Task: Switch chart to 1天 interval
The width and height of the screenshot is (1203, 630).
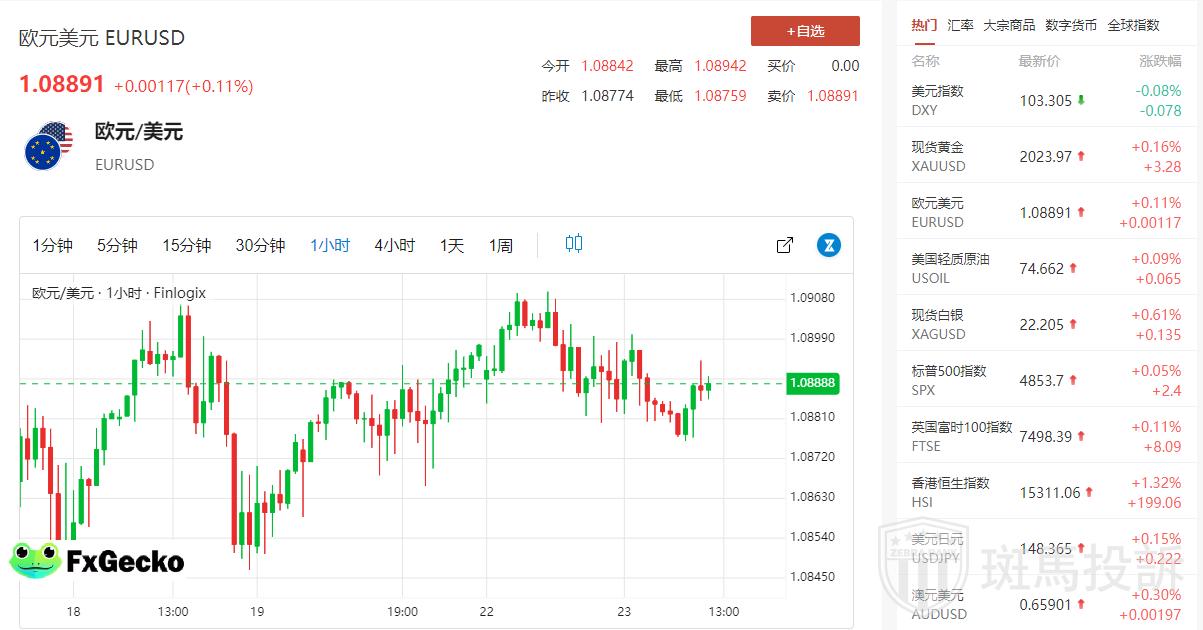Action: [x=452, y=245]
